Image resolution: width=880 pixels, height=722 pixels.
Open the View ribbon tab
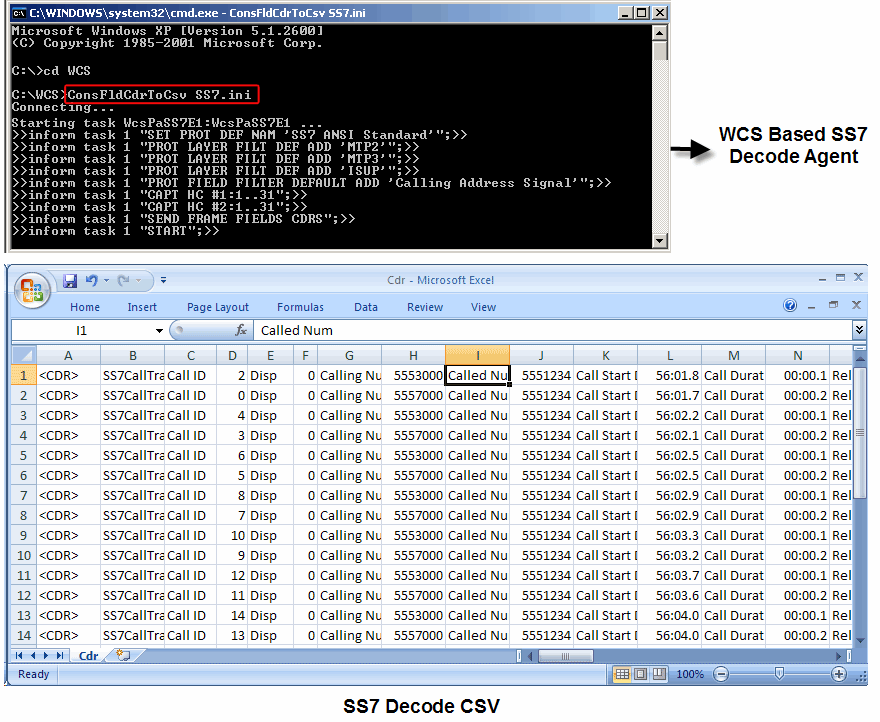coord(483,307)
